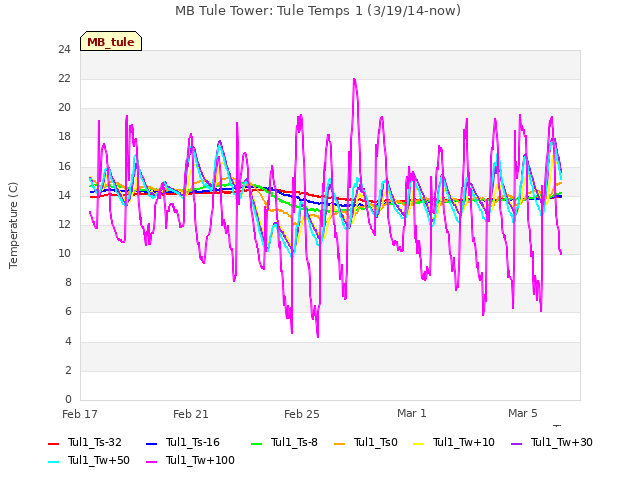Select the Tul1_Ts-8 legend label
Viewport: 640px width, 480px height.
pos(294,442)
